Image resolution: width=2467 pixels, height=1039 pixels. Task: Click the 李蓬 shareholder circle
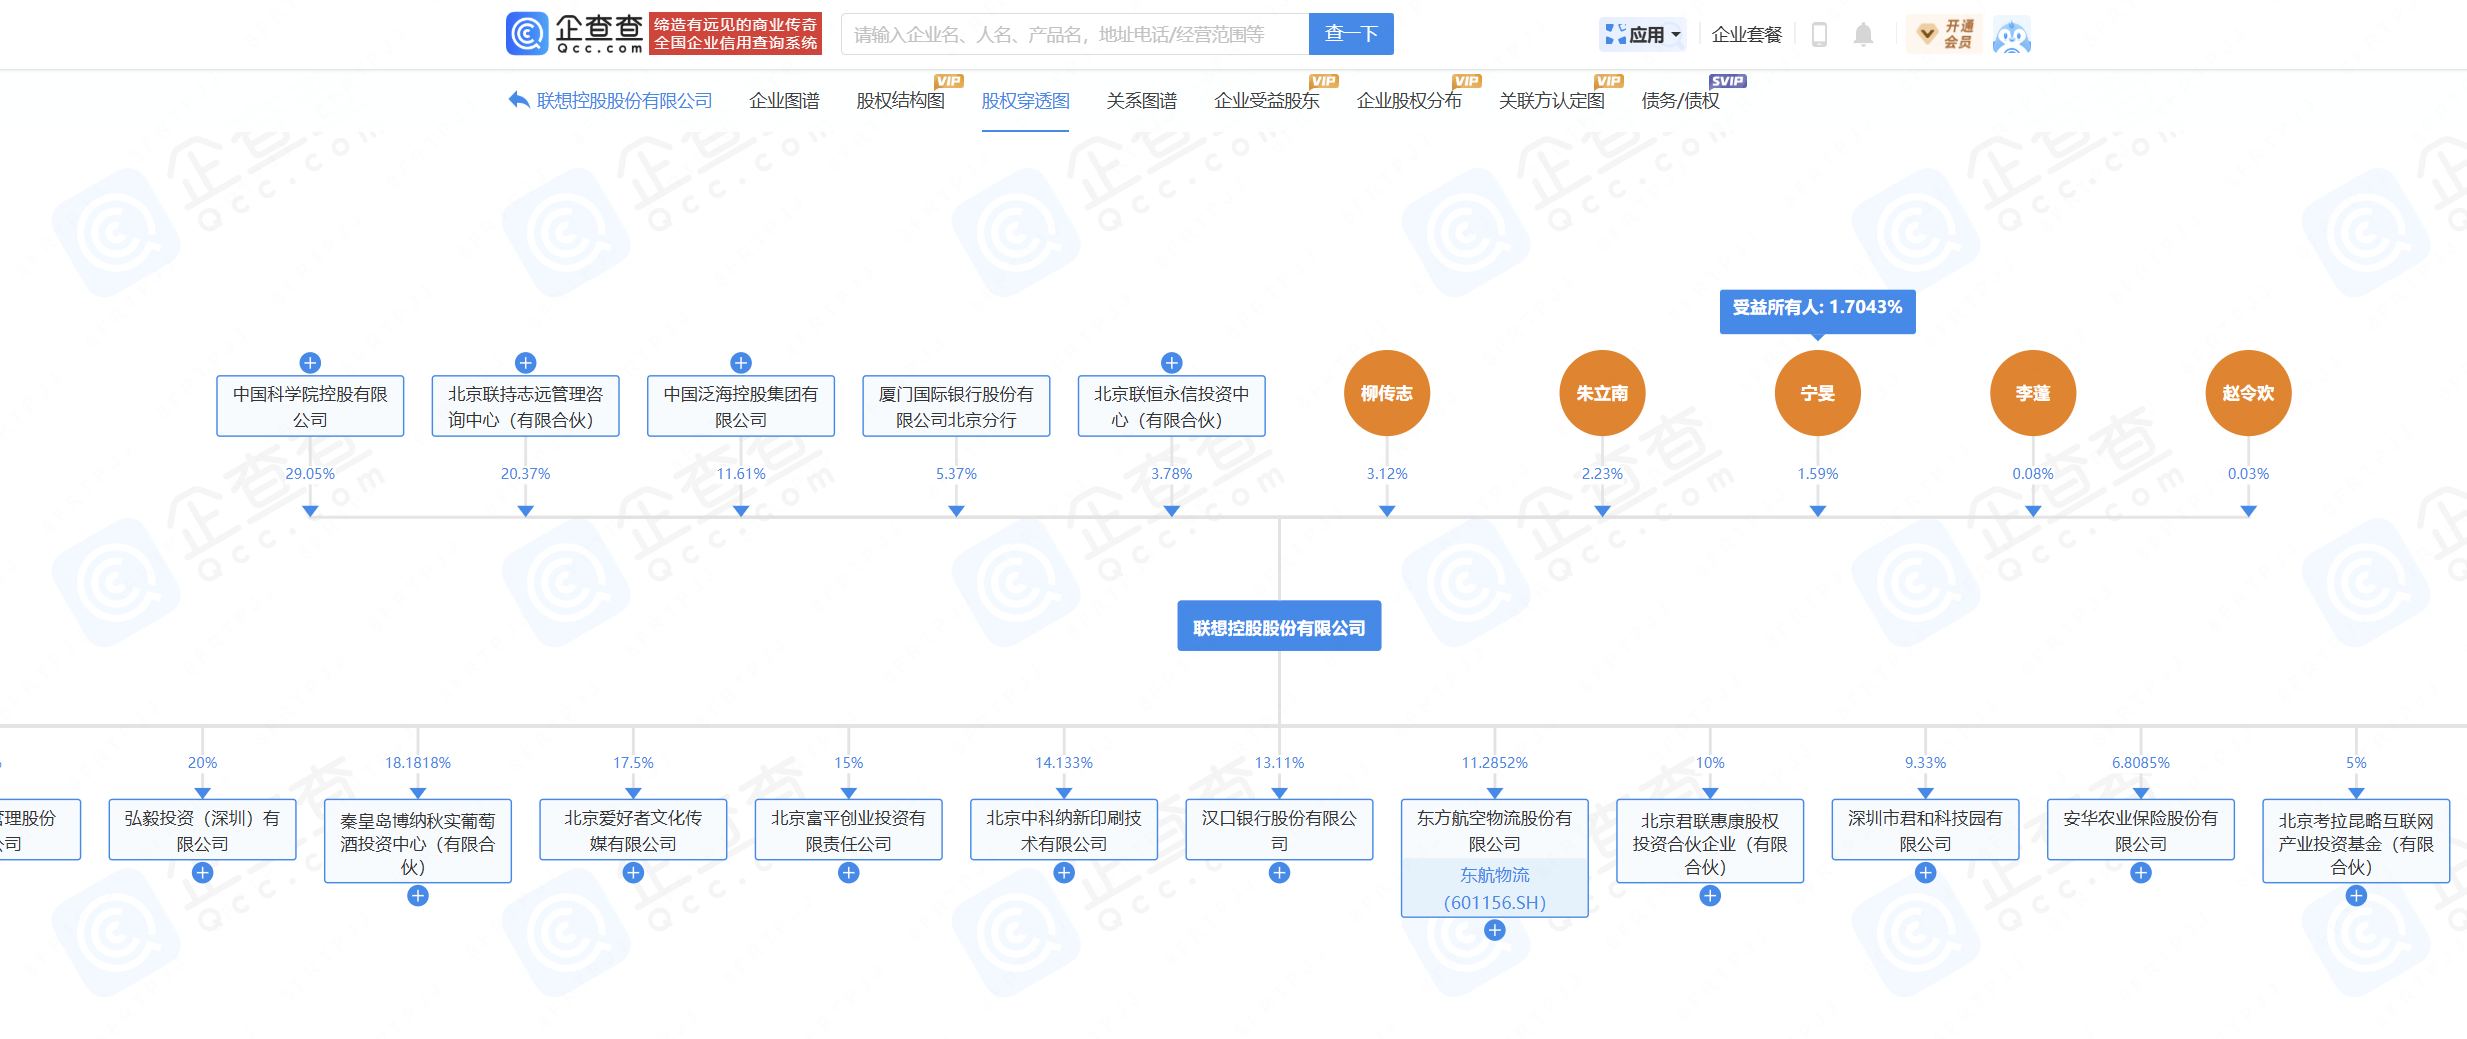click(2033, 393)
